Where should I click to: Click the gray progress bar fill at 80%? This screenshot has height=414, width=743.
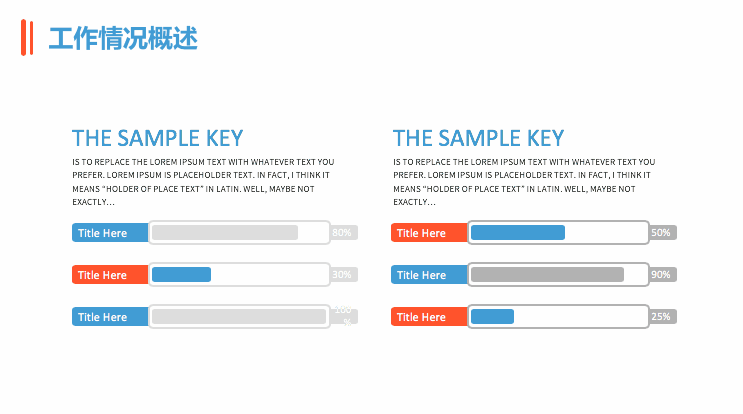pos(225,233)
